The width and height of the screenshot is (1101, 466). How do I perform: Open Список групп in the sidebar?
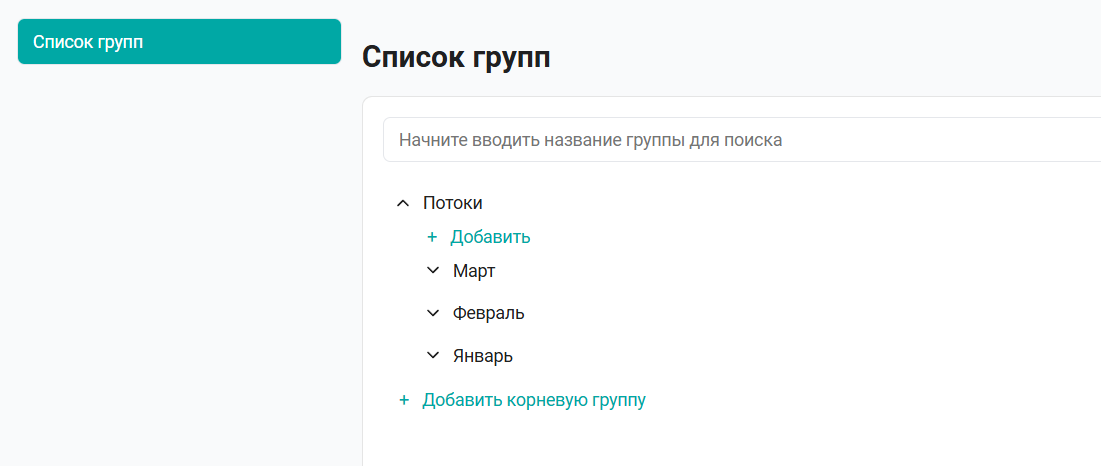[179, 41]
